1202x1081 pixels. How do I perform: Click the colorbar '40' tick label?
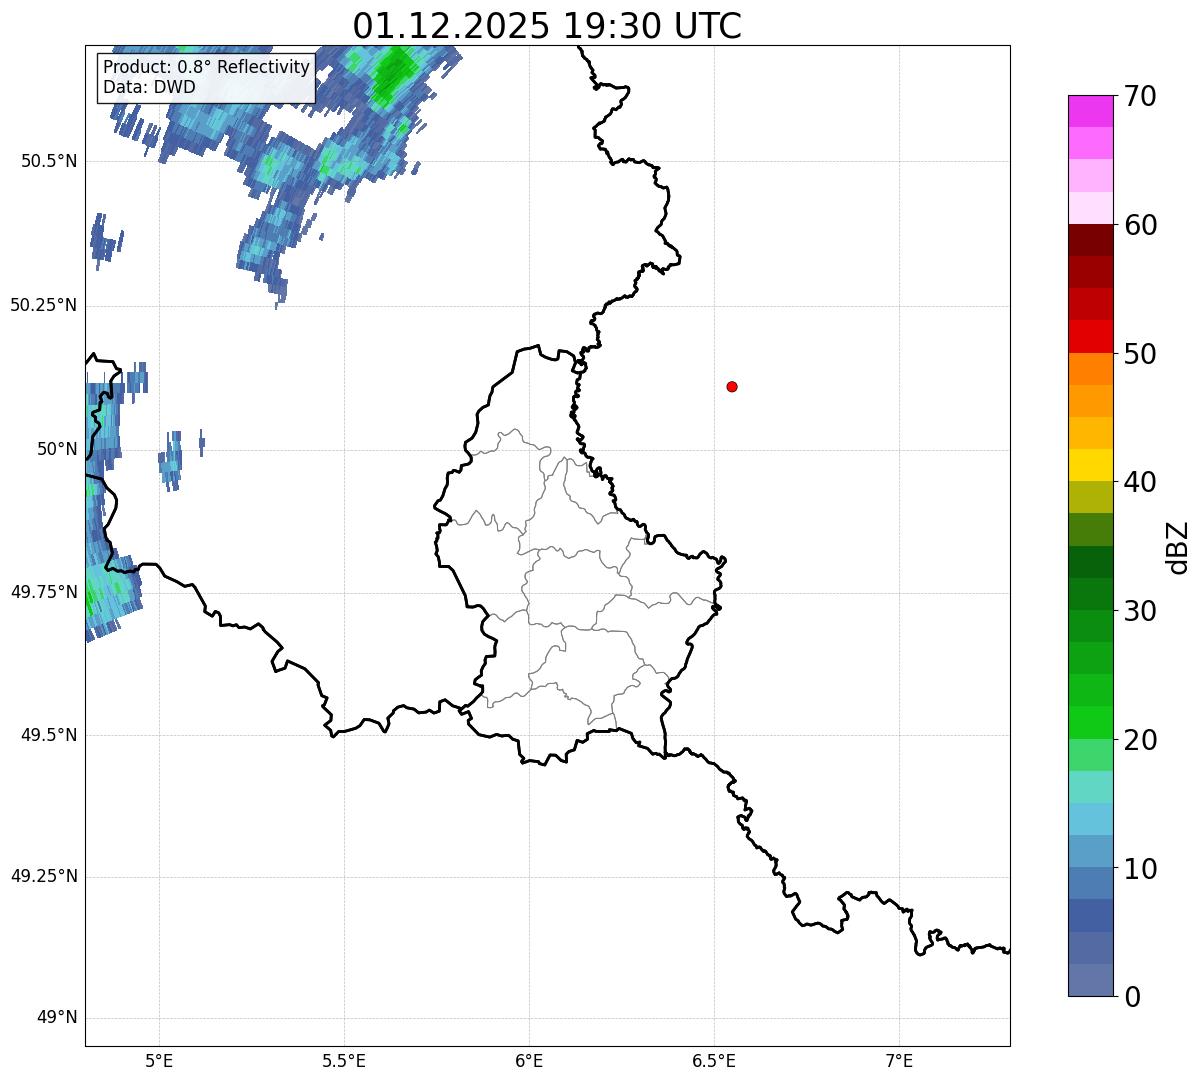pos(1141,482)
